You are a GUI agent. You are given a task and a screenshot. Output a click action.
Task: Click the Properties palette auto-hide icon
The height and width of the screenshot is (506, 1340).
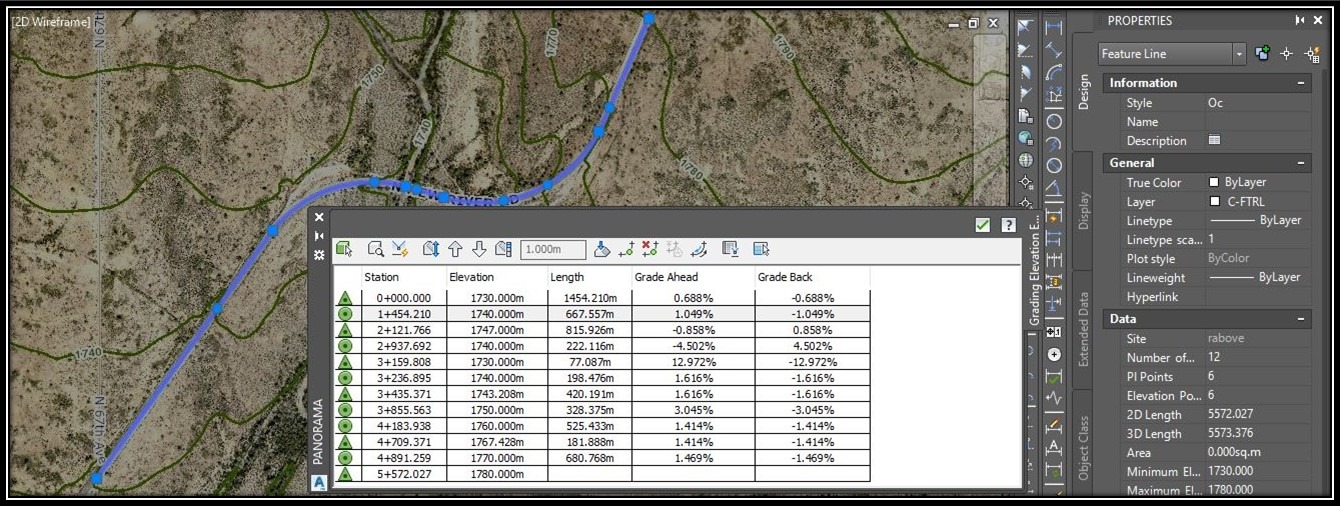[x=1300, y=20]
